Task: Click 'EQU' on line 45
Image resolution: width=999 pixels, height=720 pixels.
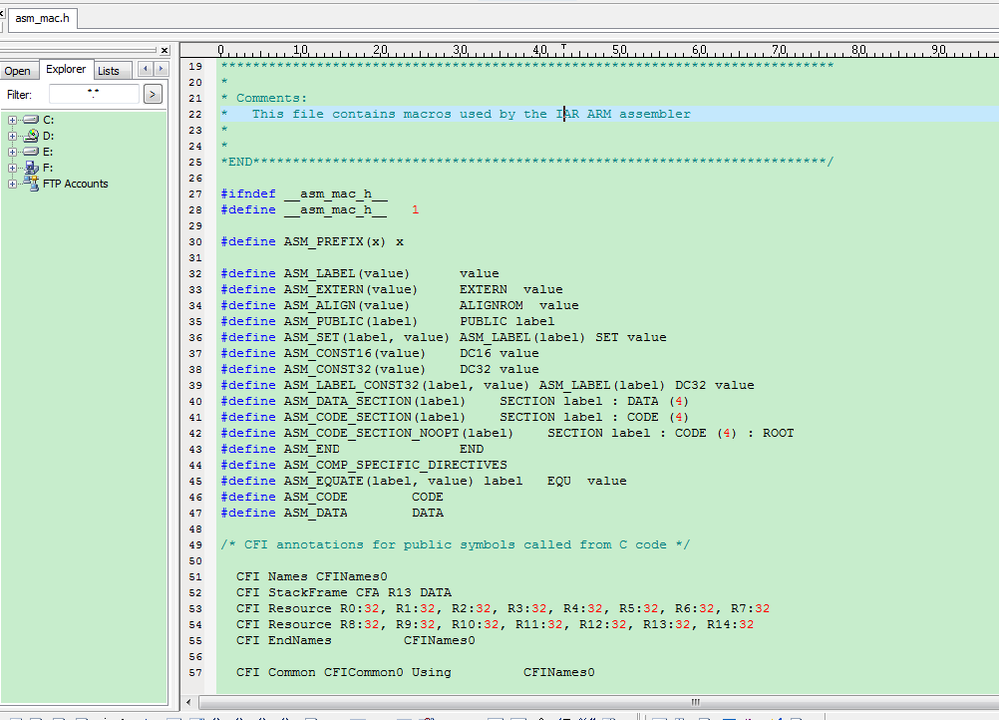Action: click(x=559, y=480)
